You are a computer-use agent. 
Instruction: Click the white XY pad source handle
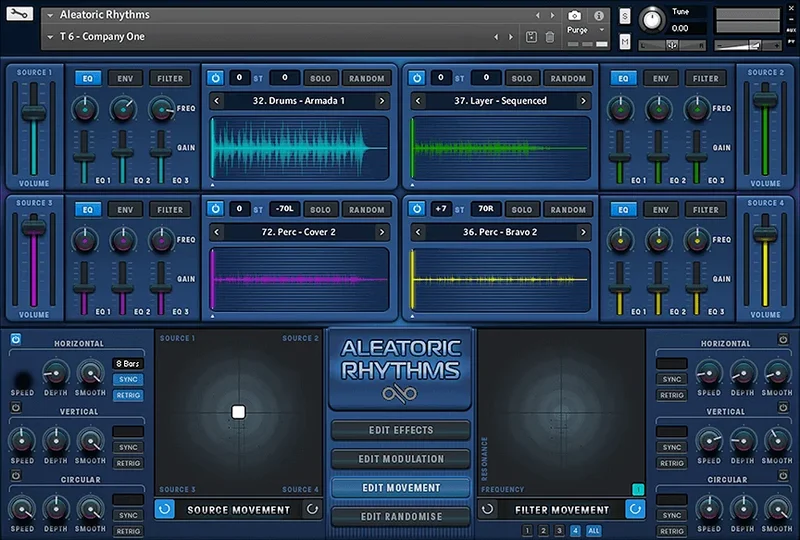coord(238,412)
